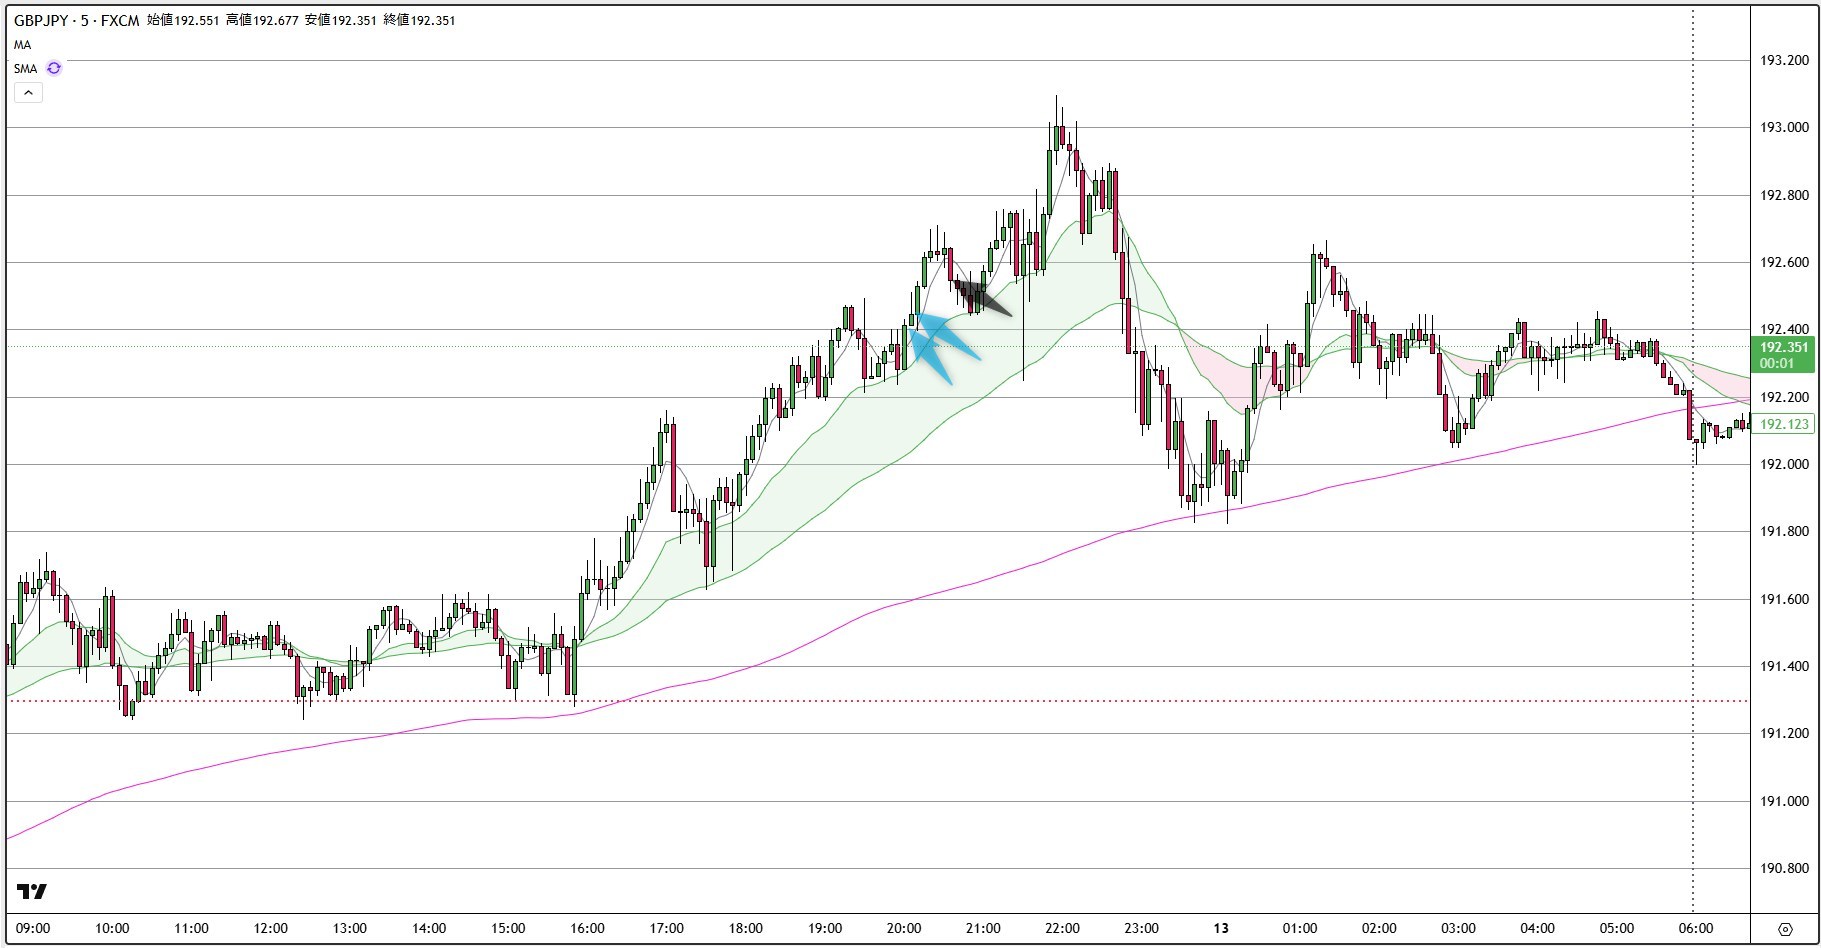Viewport: 1821px width, 948px height.
Task: Click the 22:00 time axis label
Action: click(x=1062, y=928)
